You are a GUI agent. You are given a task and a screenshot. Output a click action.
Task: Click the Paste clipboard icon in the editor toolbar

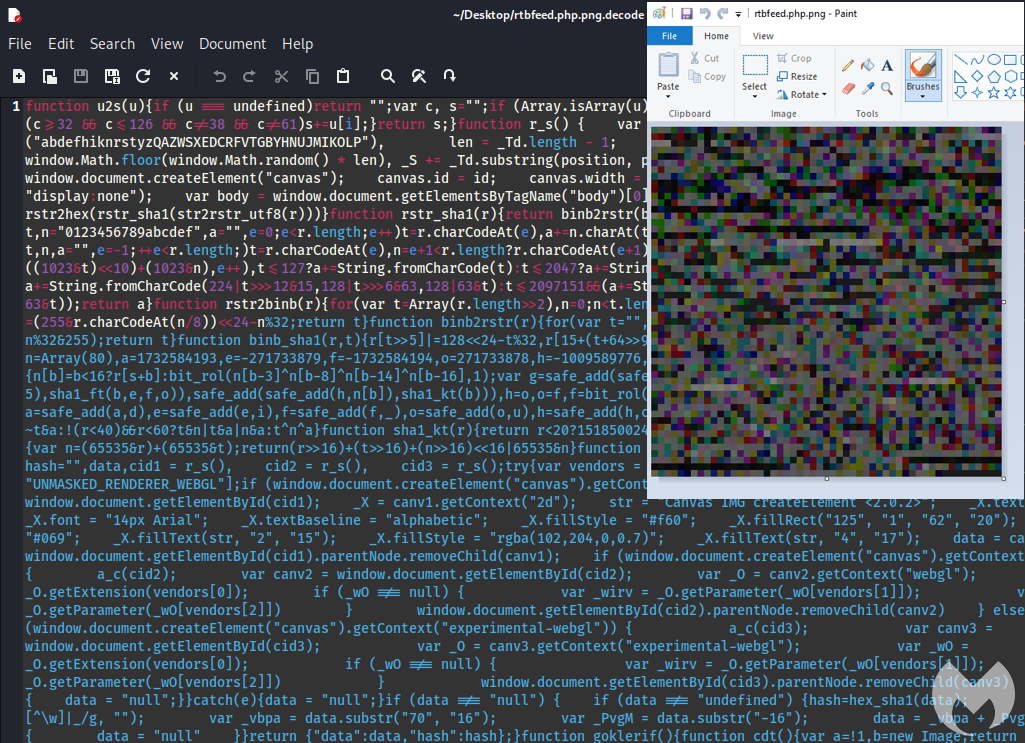click(x=343, y=76)
